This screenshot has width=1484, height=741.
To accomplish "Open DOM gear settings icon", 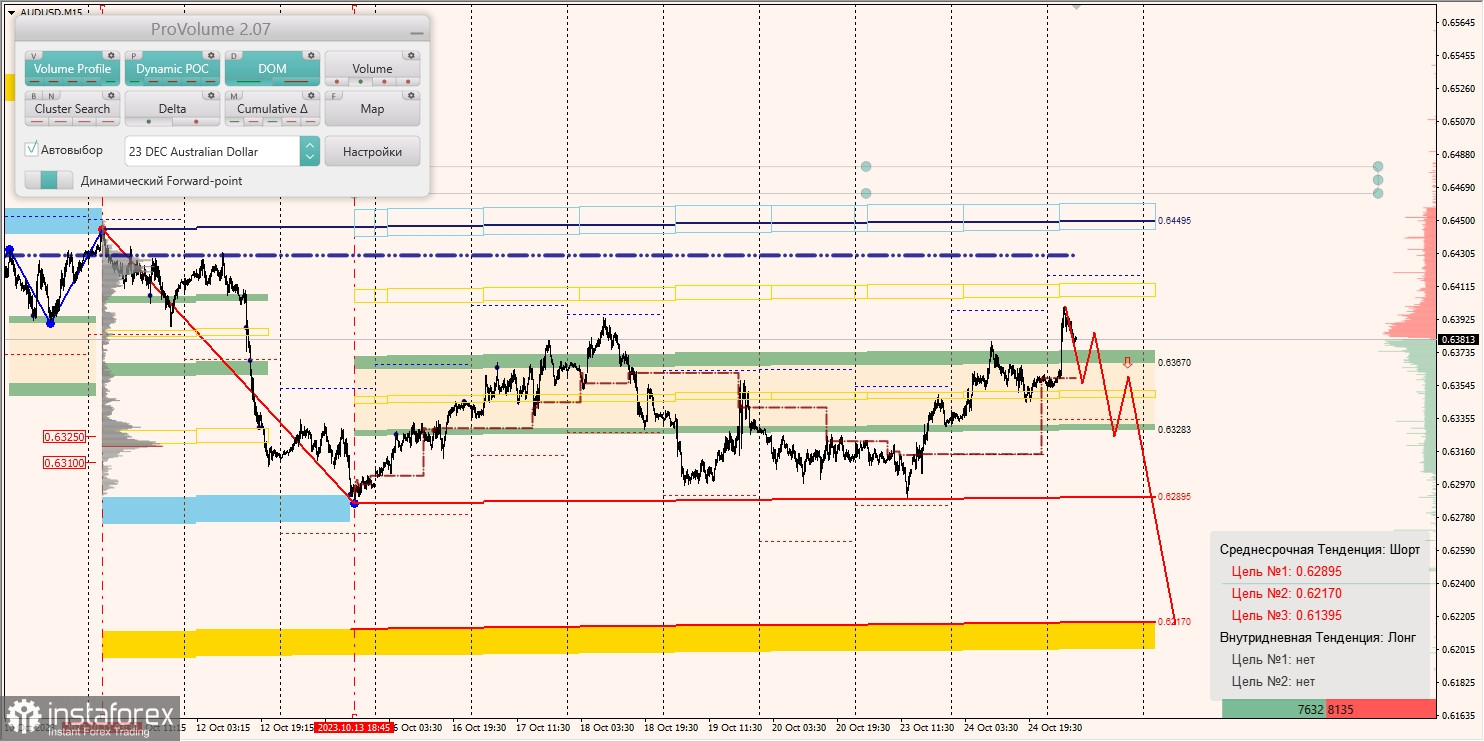I will (311, 56).
